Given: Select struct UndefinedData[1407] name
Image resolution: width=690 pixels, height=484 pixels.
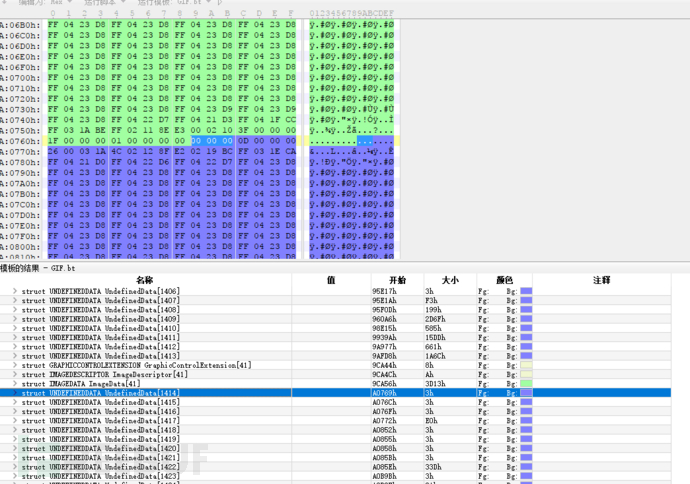Looking at the screenshot, I should [101, 300].
